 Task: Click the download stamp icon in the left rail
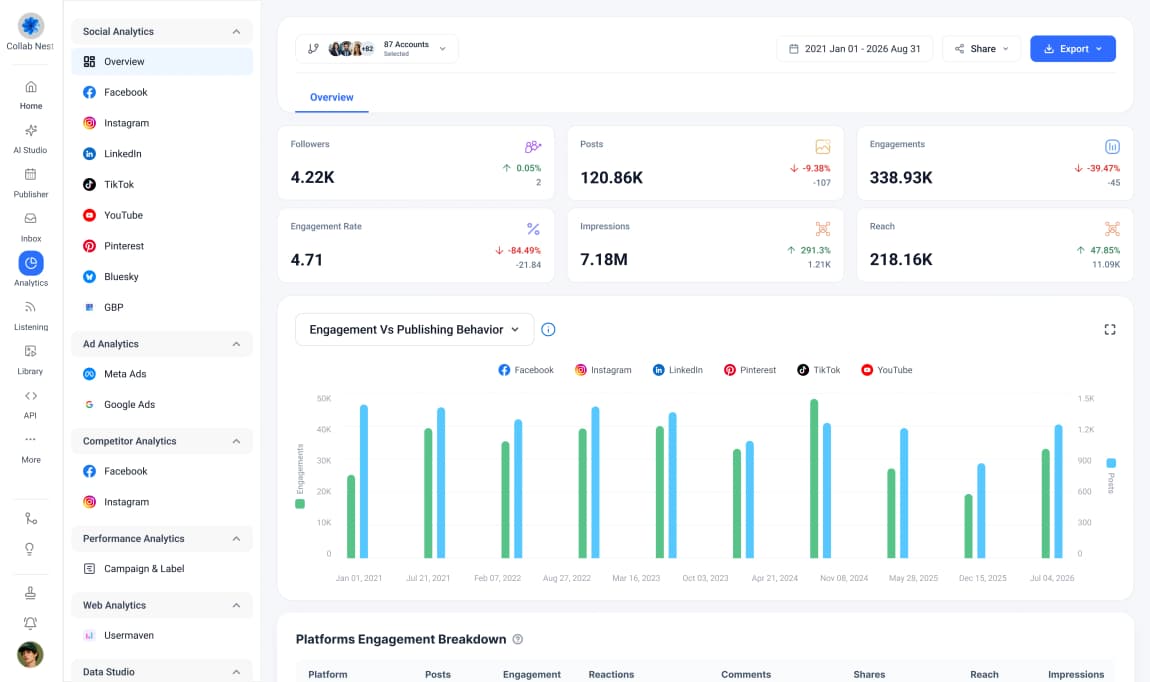30,593
